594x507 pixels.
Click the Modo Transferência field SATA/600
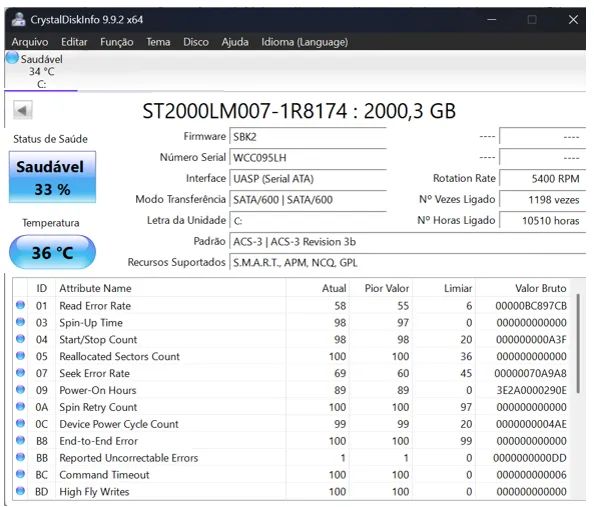[x=308, y=200]
